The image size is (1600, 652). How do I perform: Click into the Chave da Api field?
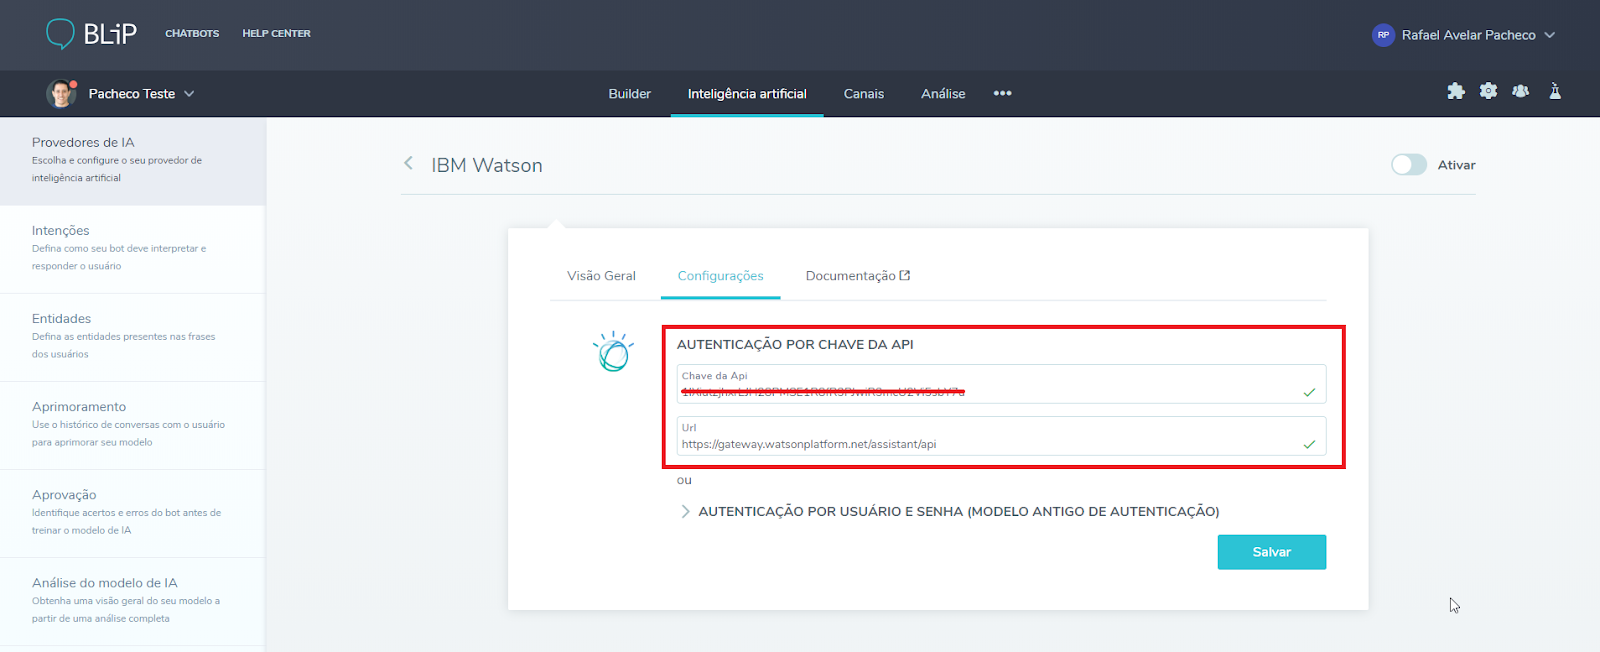(1001, 384)
